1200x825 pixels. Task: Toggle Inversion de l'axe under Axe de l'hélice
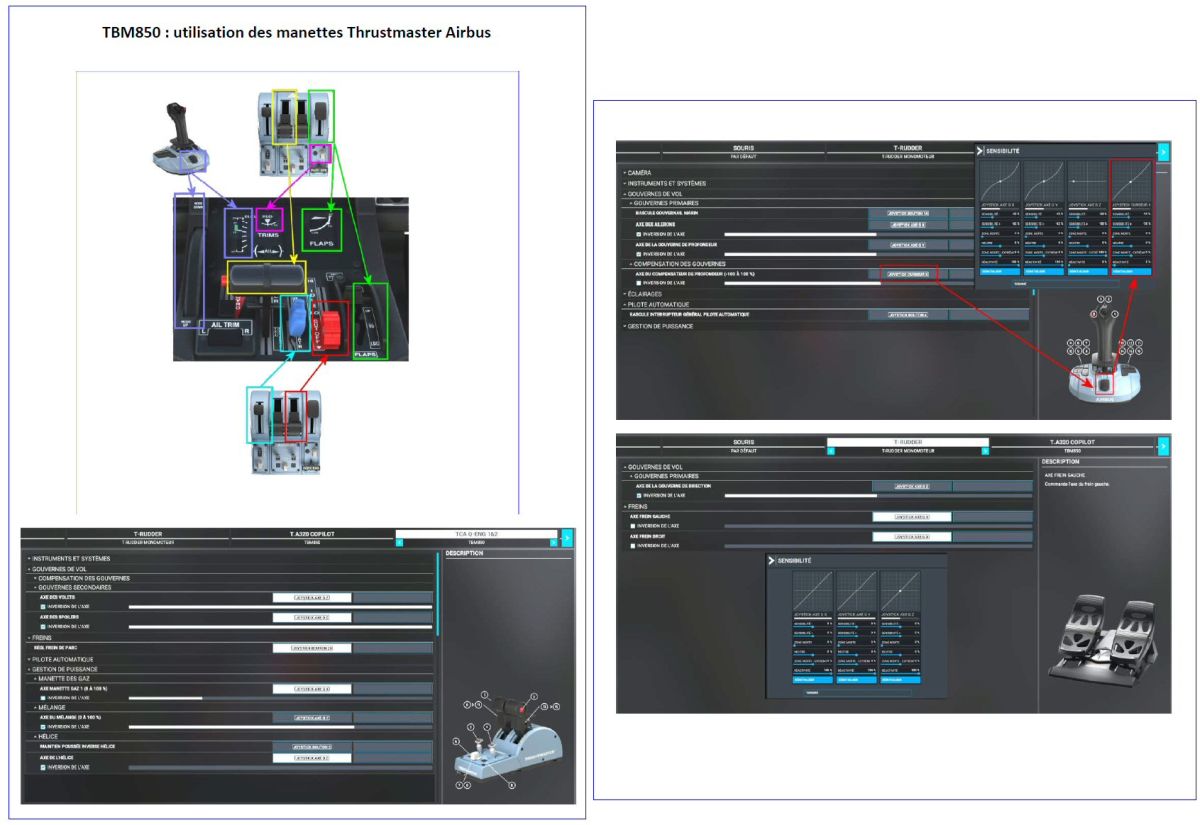point(43,767)
